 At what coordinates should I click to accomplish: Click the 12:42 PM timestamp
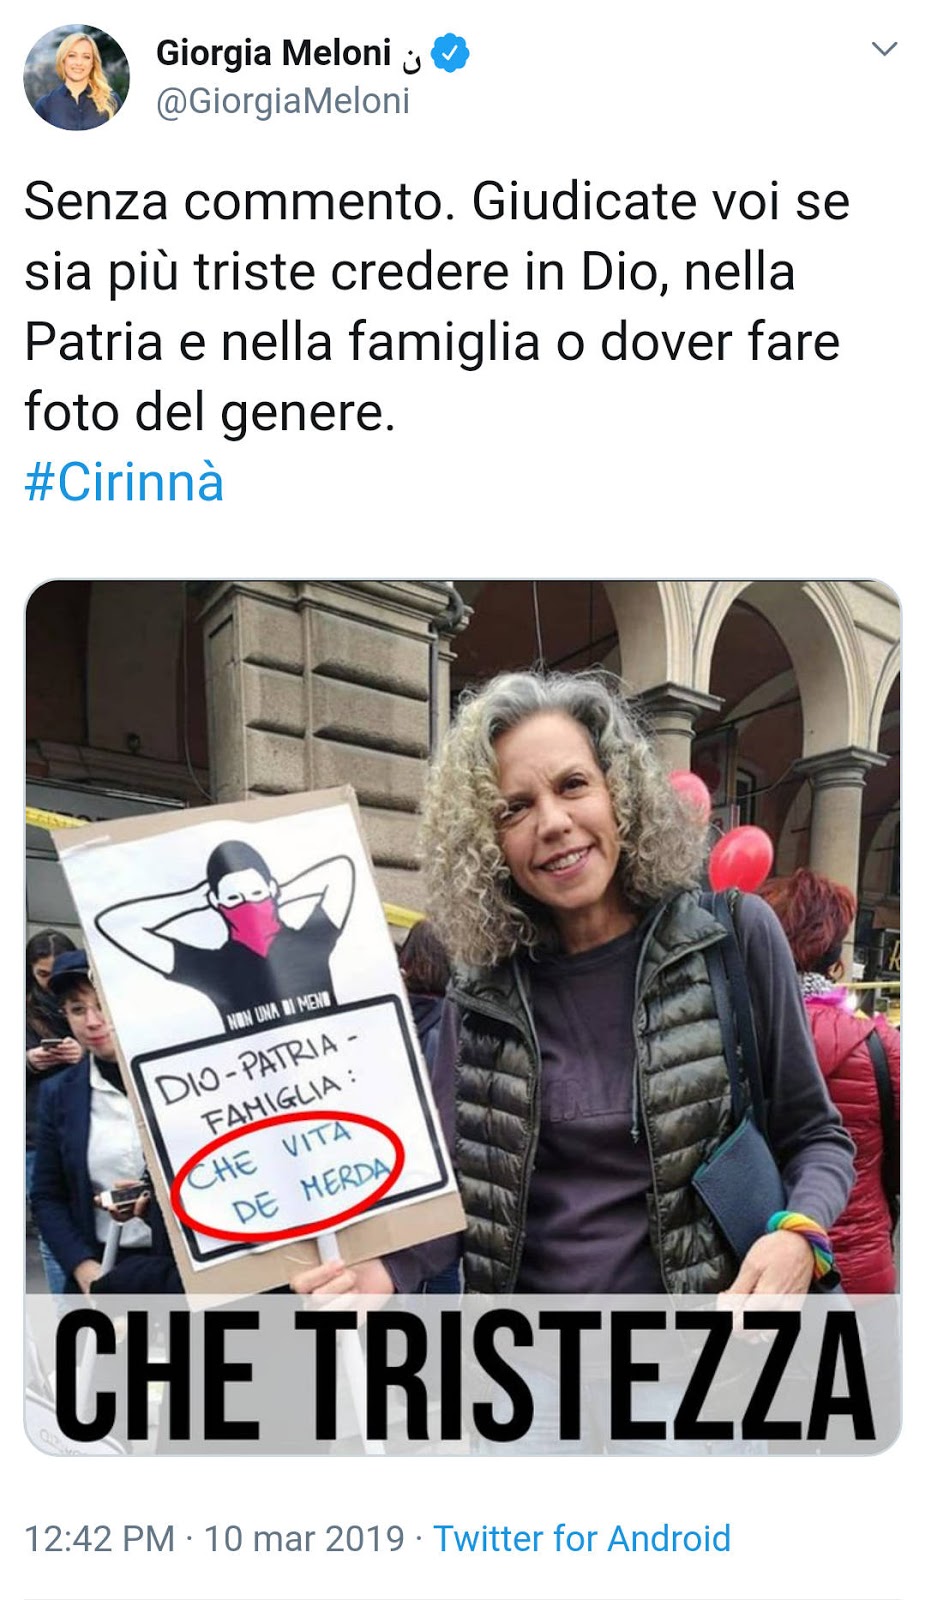99,1538
